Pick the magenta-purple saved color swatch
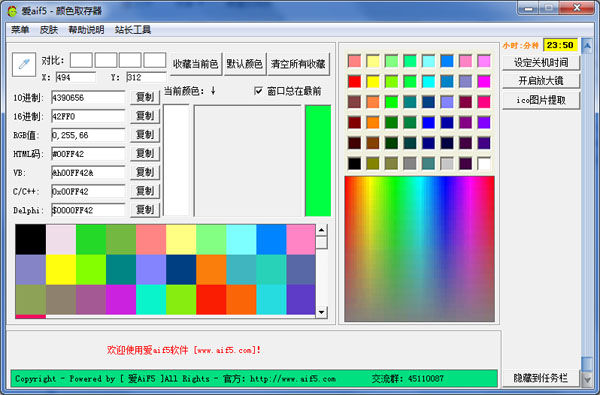This screenshot has width=600, height=395. pyautogui.click(x=121, y=300)
